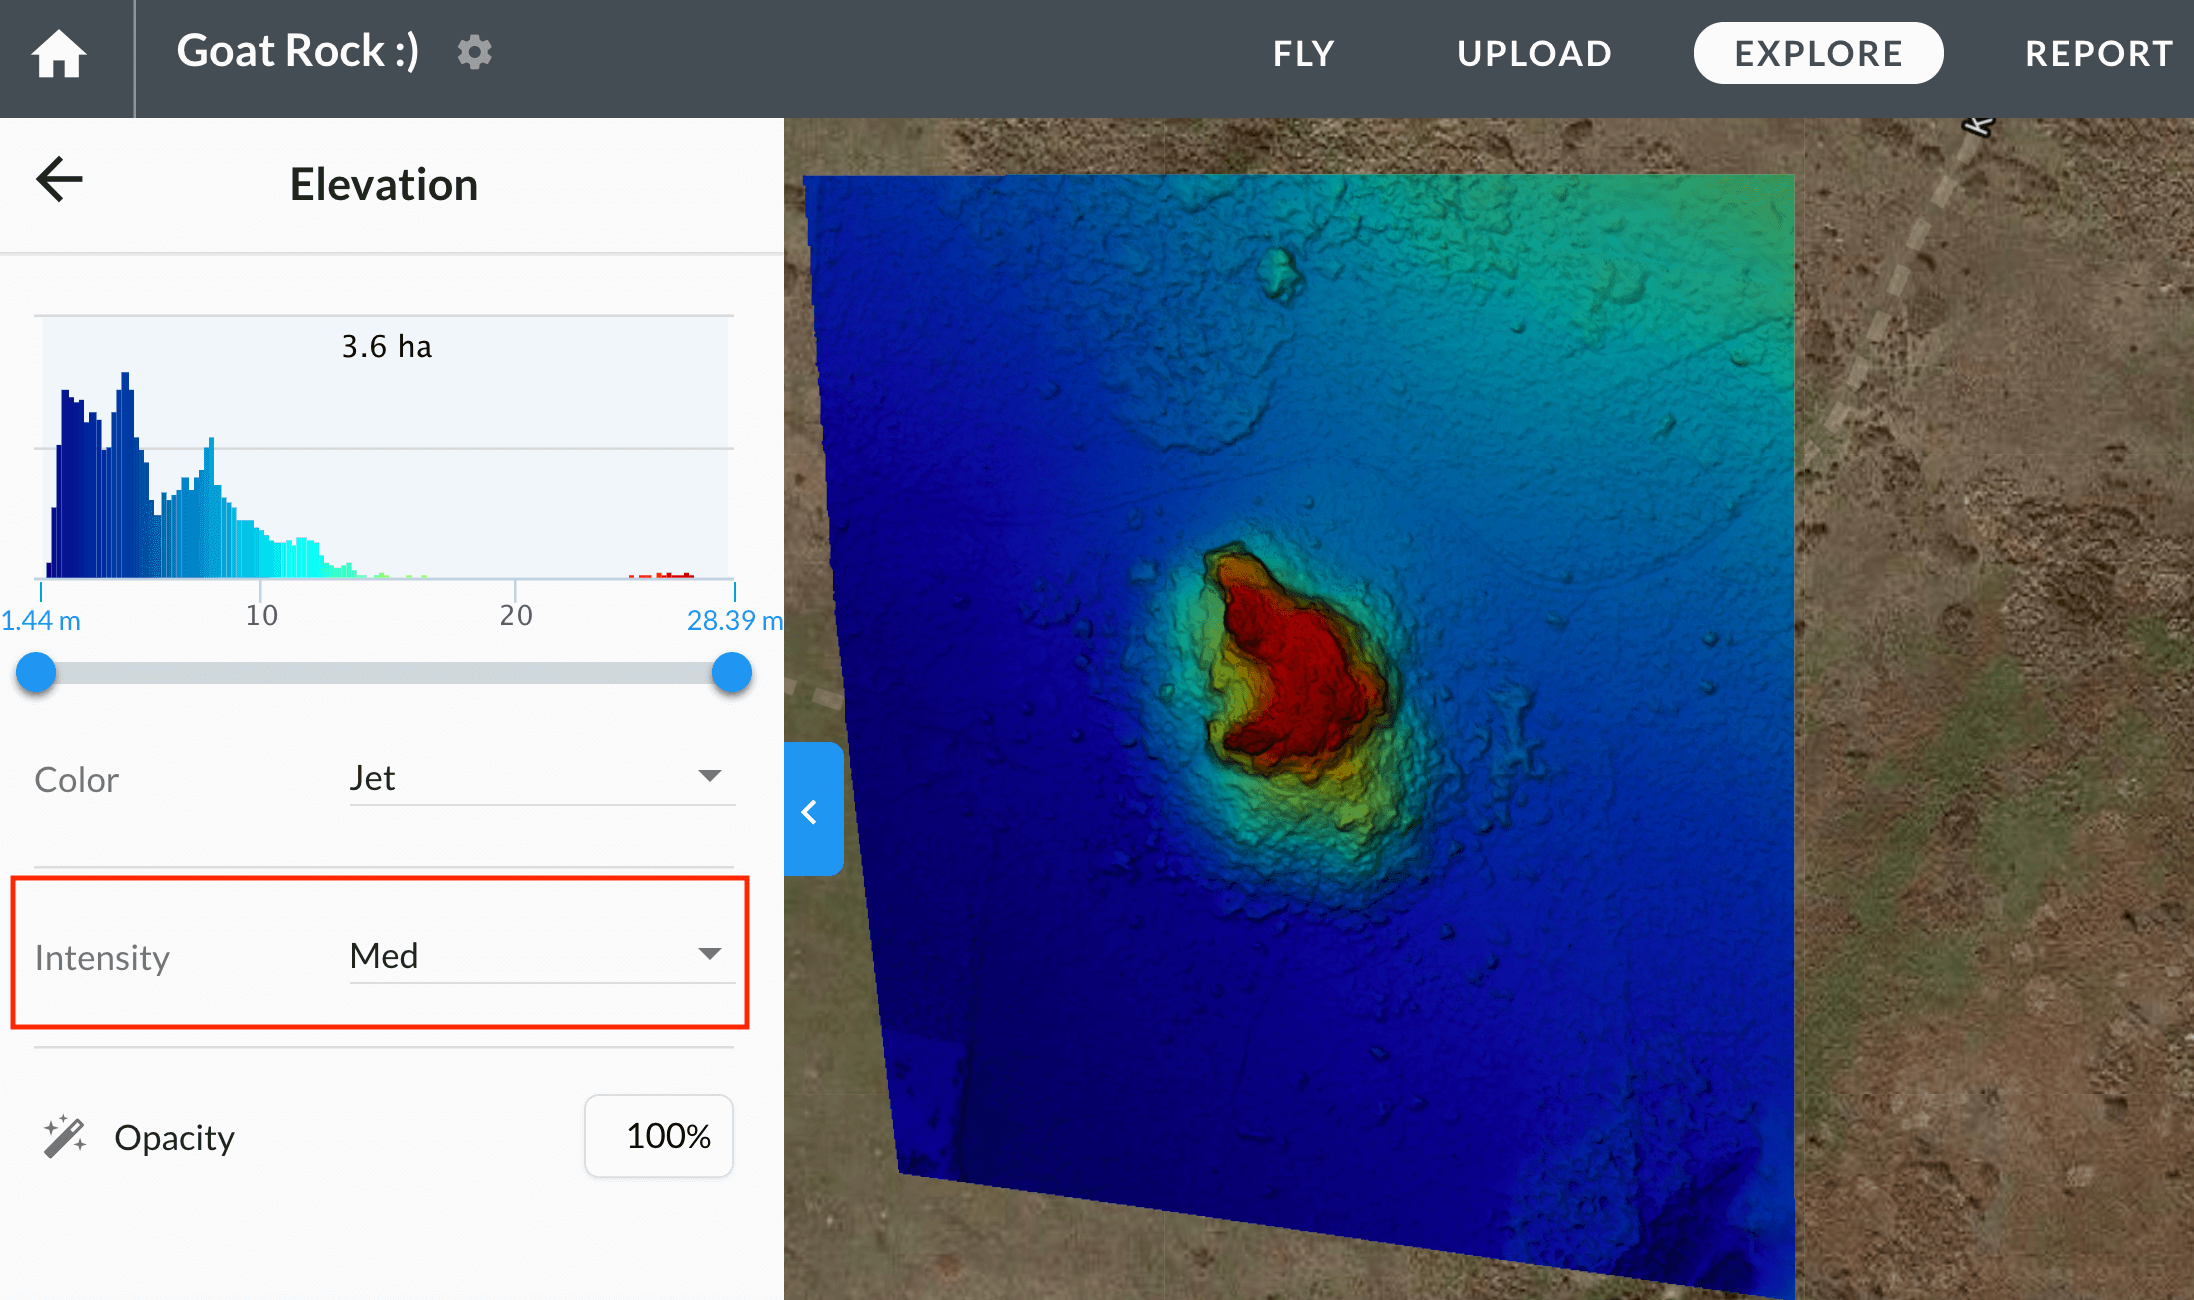Click the Opacity magic wand icon

point(65,1137)
